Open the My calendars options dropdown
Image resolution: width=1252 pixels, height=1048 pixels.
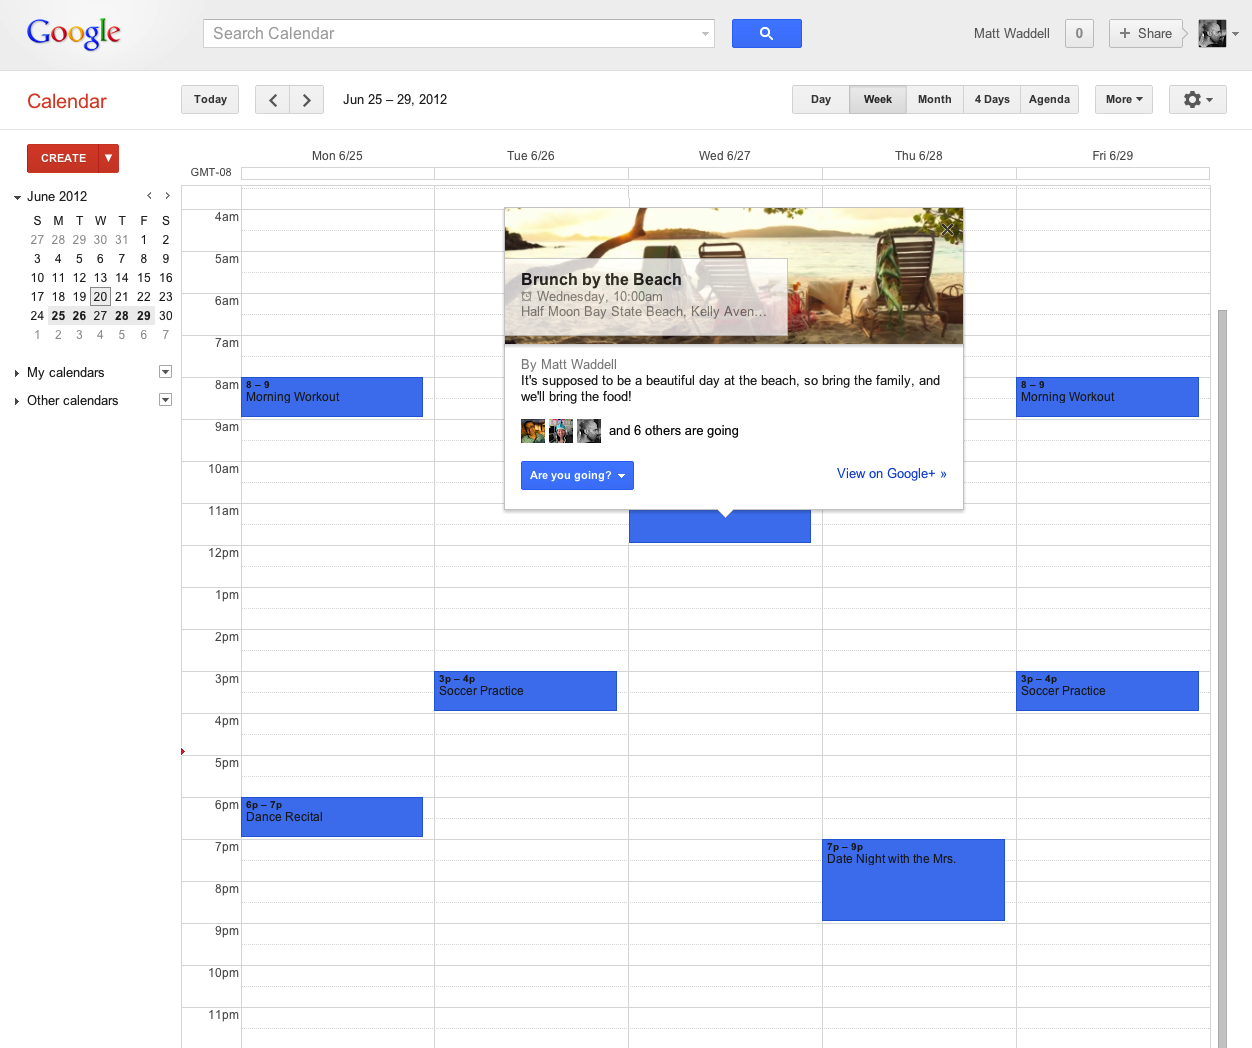click(x=165, y=371)
